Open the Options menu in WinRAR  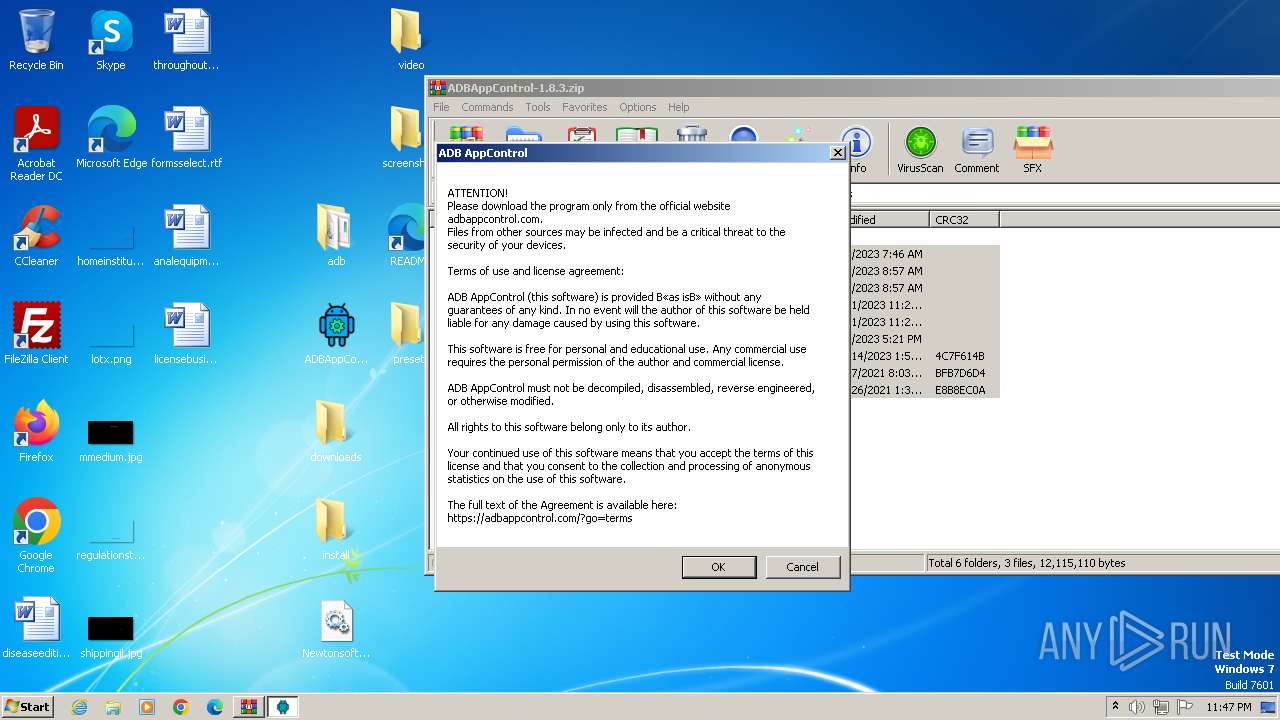pyautogui.click(x=637, y=107)
